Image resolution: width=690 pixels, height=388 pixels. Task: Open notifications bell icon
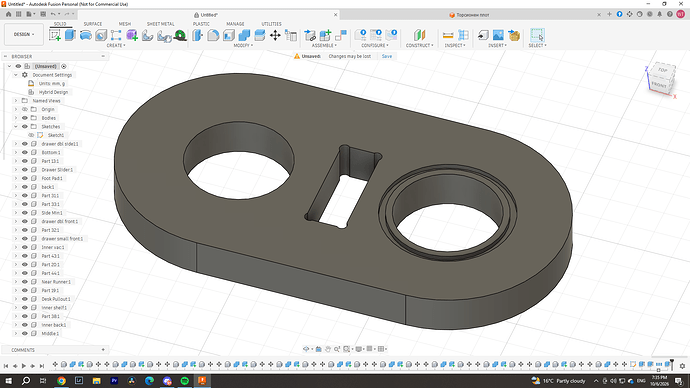coord(659,14)
